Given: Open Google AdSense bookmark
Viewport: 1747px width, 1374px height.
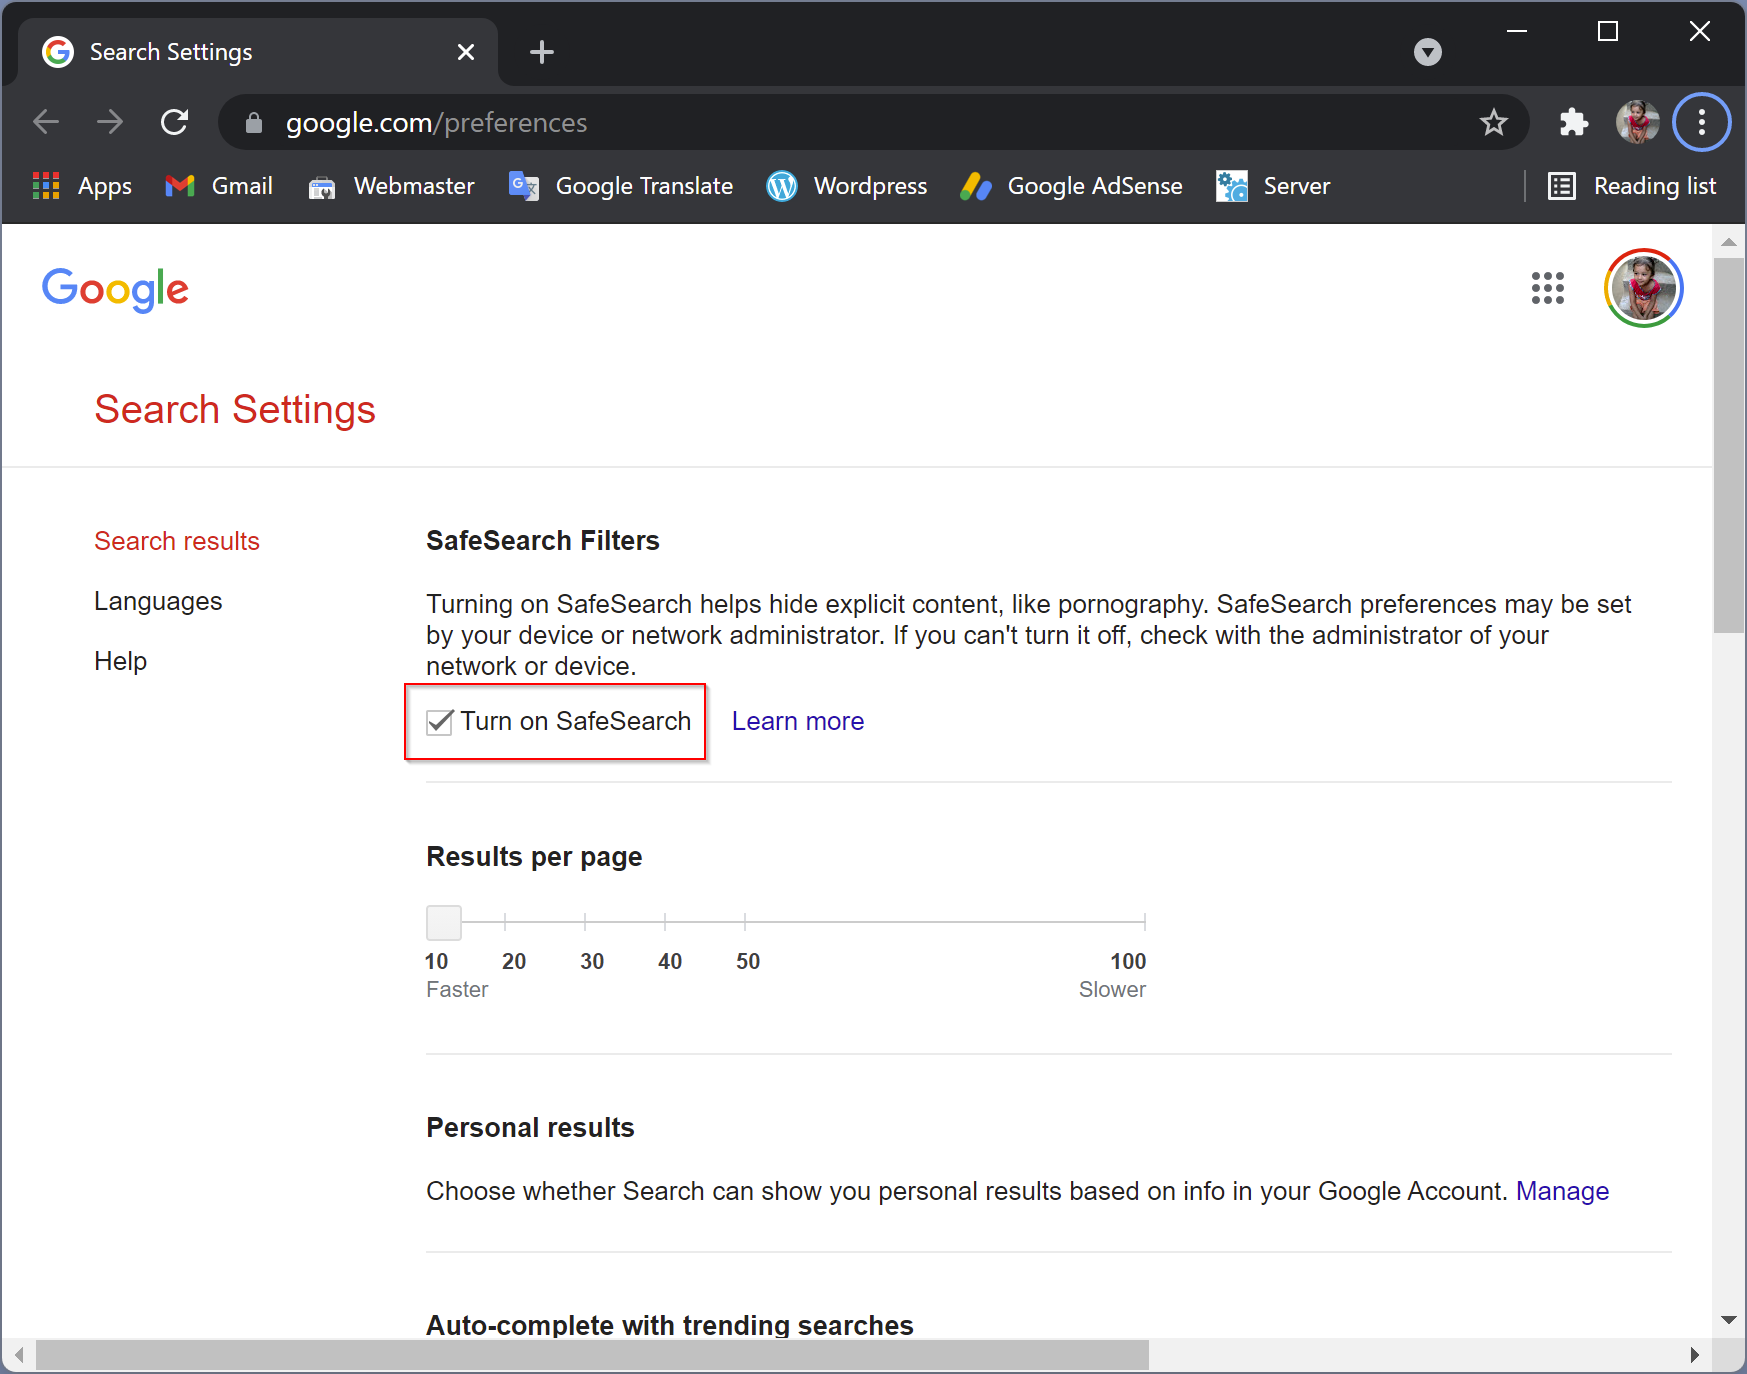Looking at the screenshot, I should [x=1071, y=186].
